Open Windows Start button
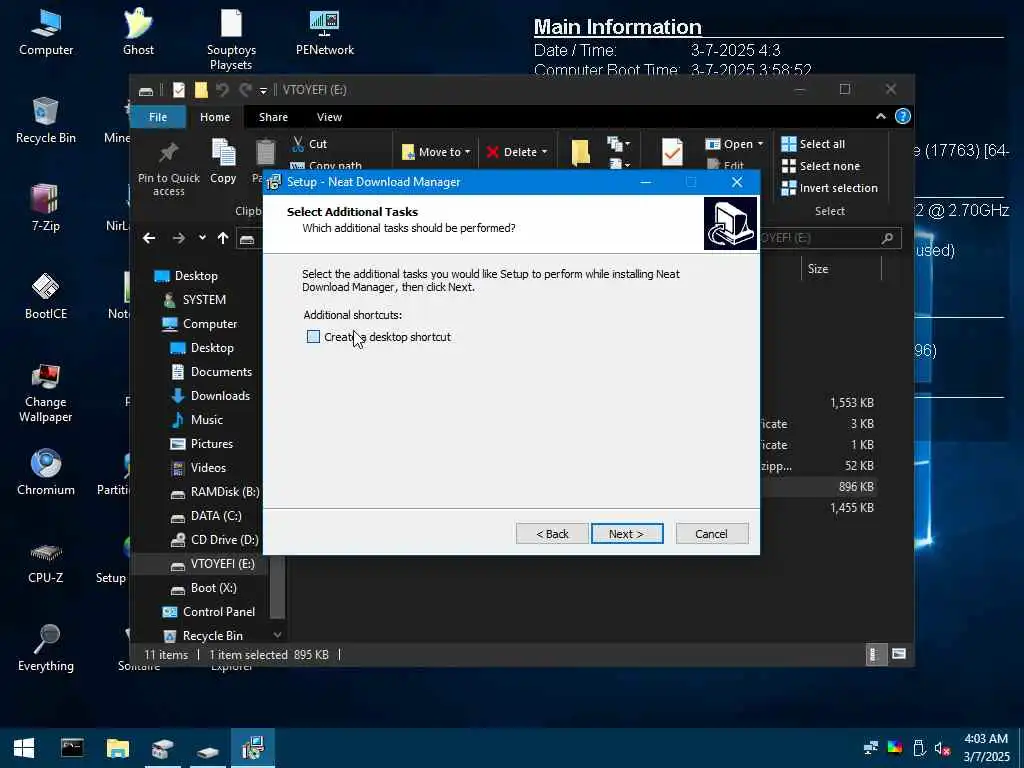 tap(24, 748)
